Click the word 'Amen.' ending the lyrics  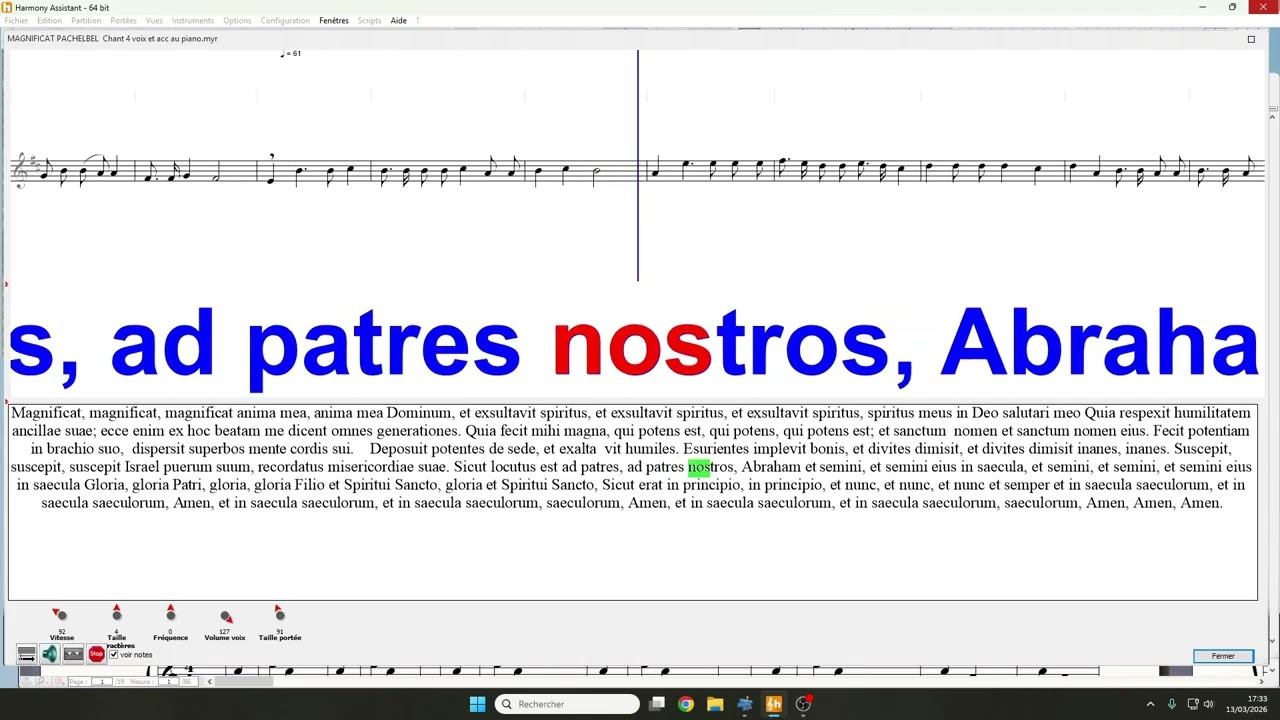pyautogui.click(x=1202, y=503)
